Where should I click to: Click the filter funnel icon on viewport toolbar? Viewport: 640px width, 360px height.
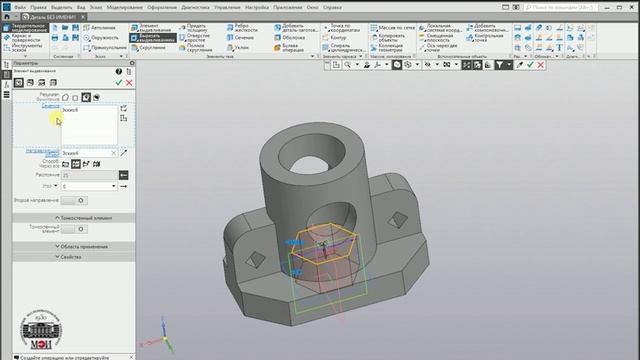point(499,65)
